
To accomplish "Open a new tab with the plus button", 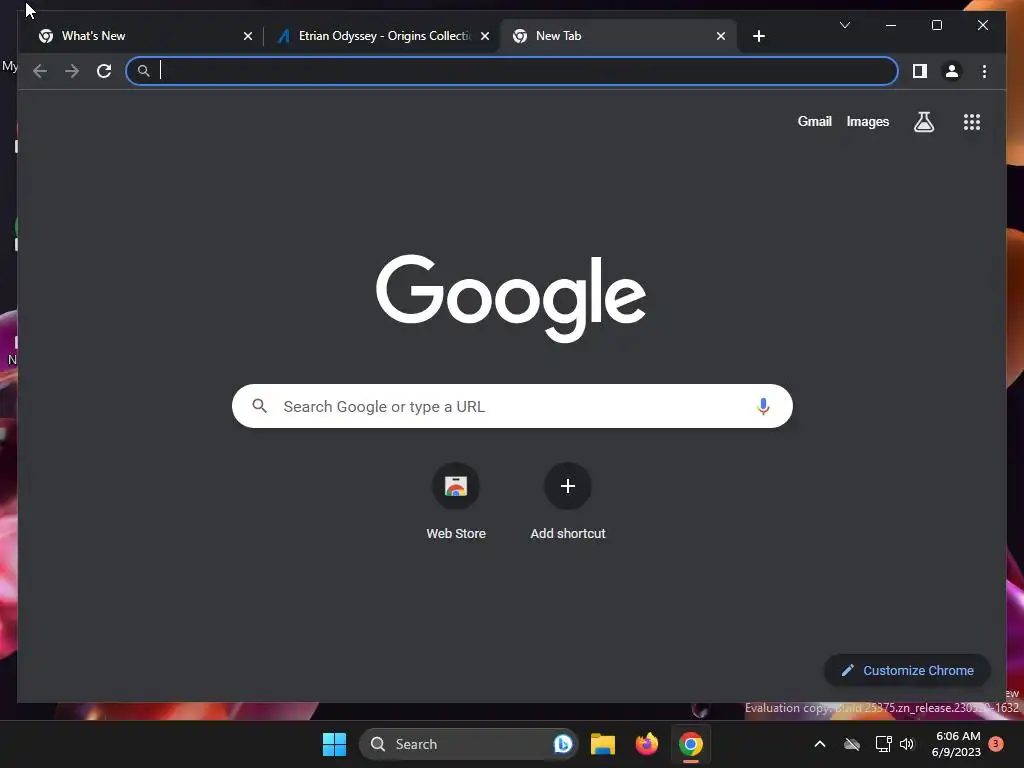I will coord(758,36).
